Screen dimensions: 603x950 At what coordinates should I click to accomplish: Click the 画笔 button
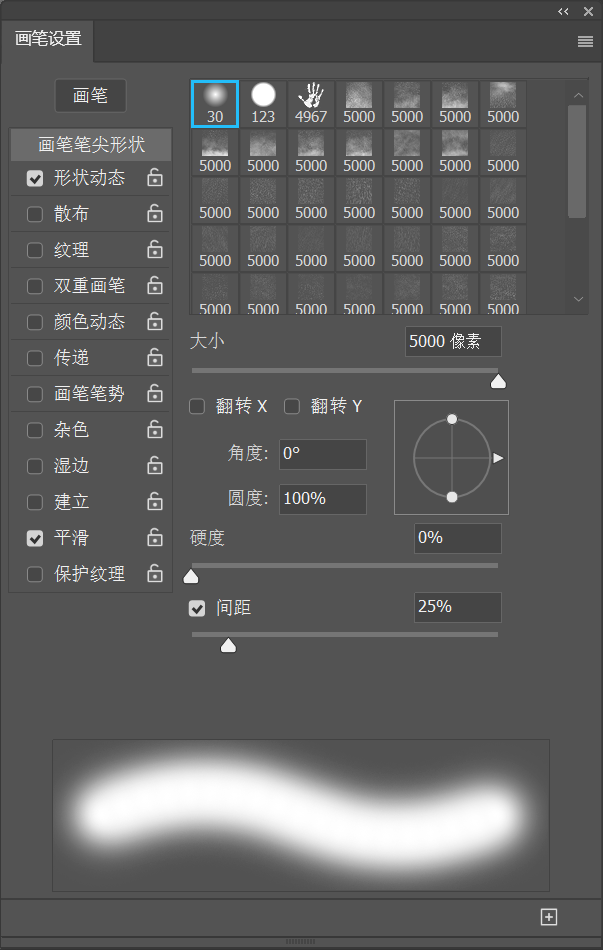click(90, 96)
